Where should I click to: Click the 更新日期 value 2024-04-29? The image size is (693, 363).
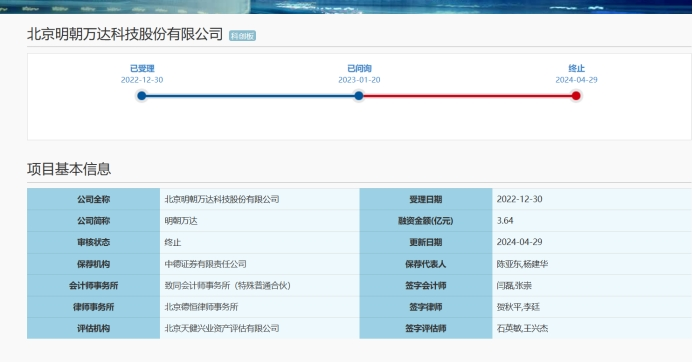(519, 242)
